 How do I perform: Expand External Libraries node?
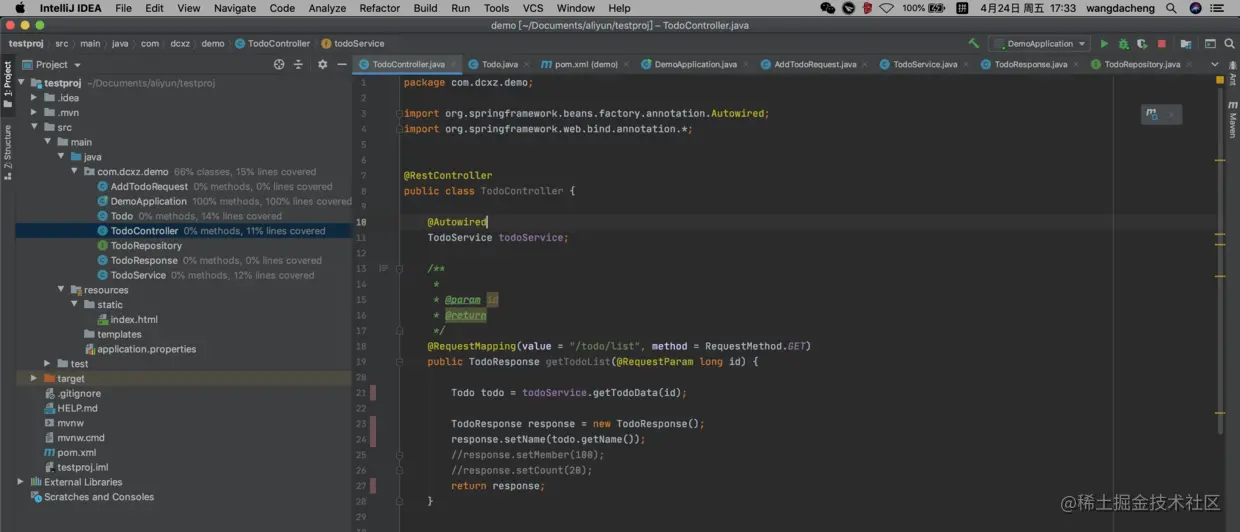click(22, 482)
